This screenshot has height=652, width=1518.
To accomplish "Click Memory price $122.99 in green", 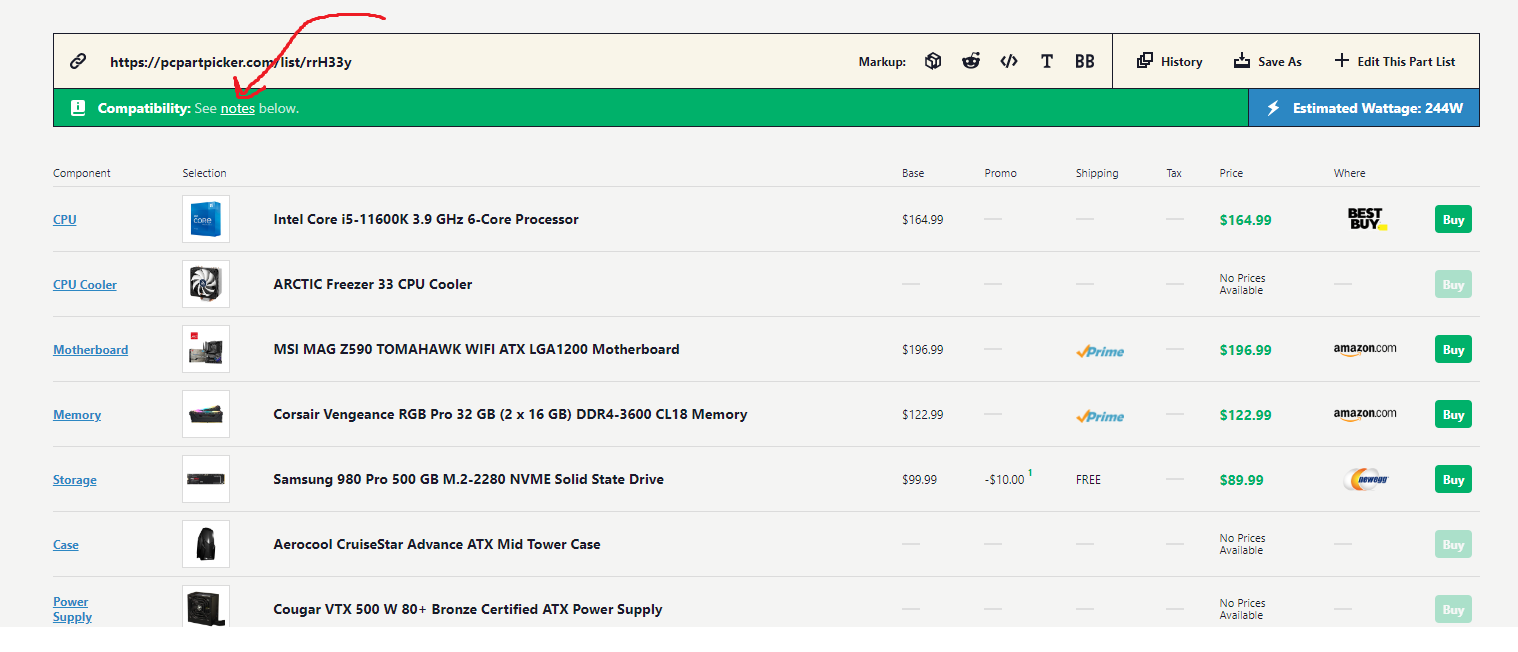I will click(x=1246, y=415).
